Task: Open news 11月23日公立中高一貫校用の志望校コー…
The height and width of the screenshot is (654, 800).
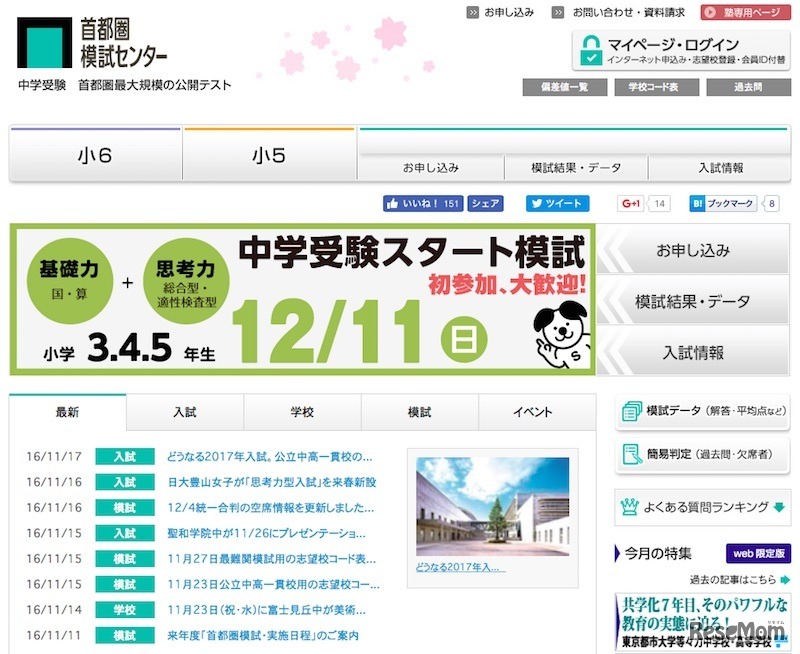Action: 273,584
